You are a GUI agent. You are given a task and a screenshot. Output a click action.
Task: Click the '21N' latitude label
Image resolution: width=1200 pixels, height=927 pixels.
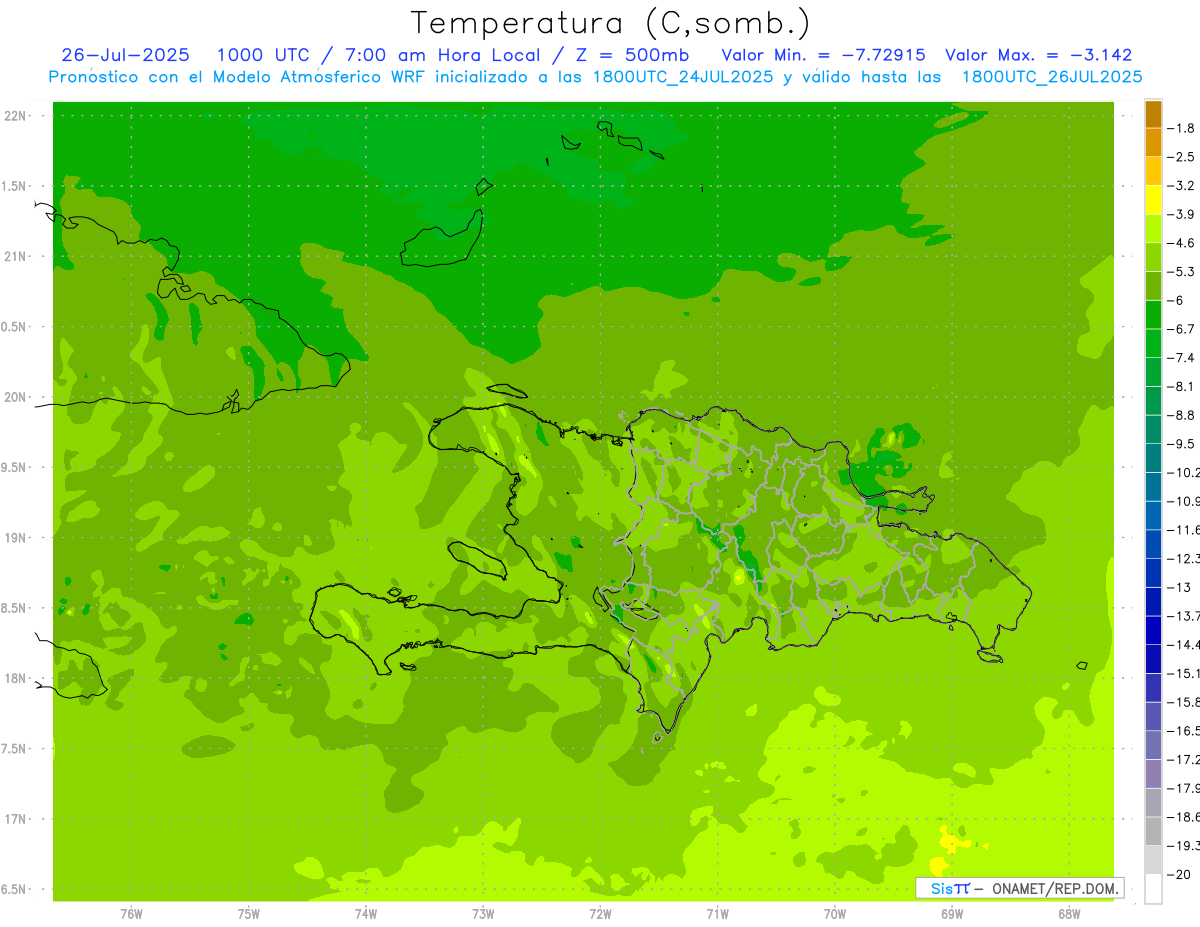pyautogui.click(x=17, y=257)
